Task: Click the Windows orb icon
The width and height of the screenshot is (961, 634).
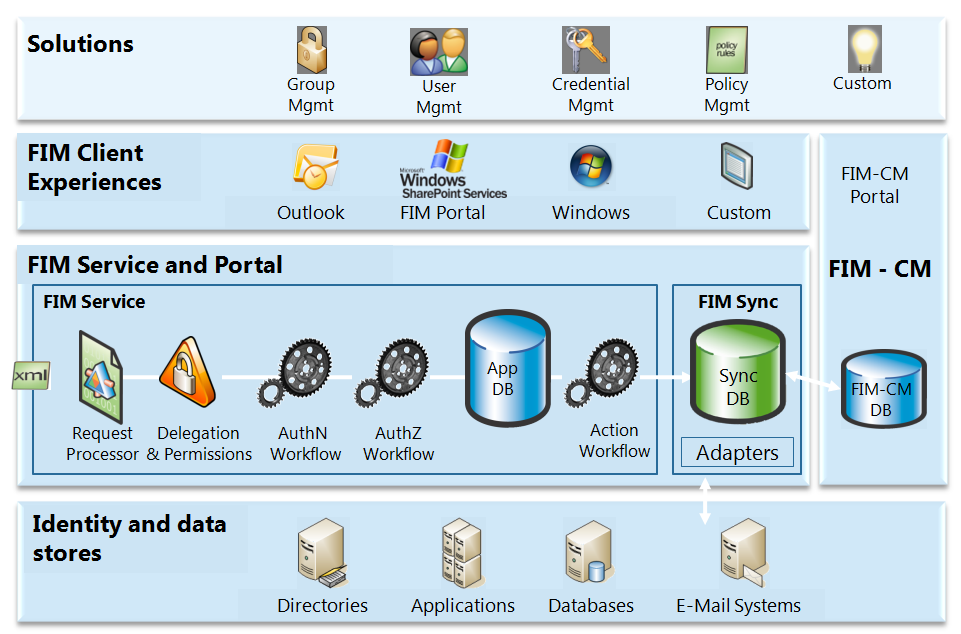Action: tap(591, 168)
